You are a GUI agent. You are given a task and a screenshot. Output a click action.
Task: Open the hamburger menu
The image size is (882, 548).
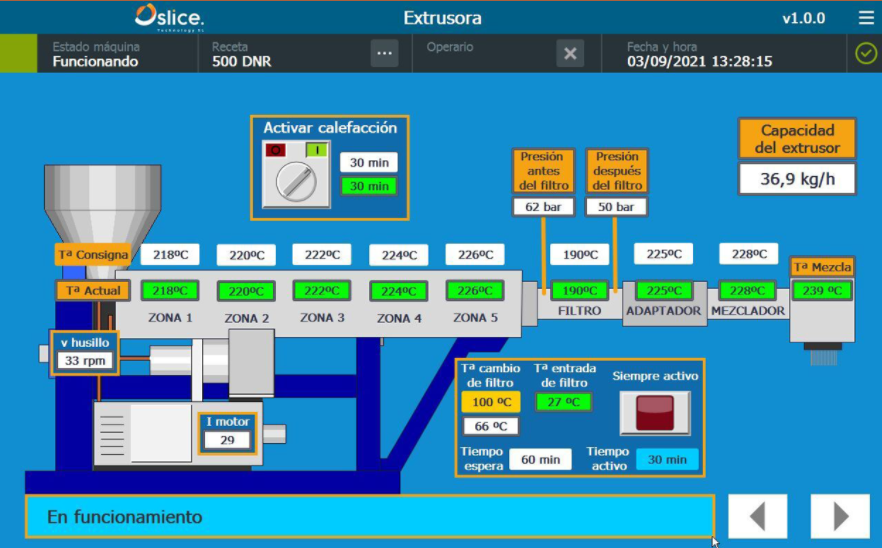pos(865,18)
